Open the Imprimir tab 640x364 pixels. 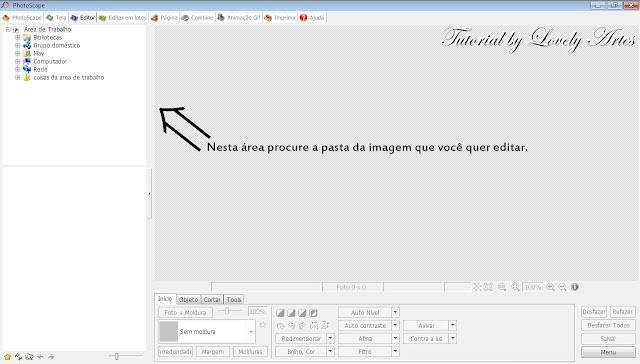click(280, 18)
